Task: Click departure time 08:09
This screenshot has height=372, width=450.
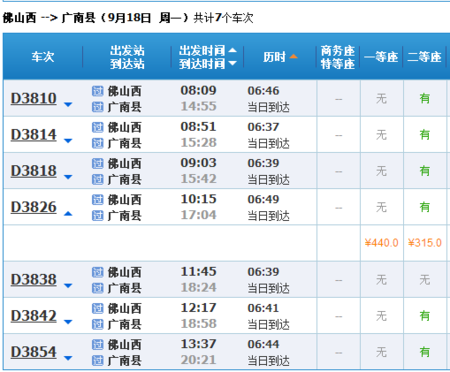Action: pos(198,90)
